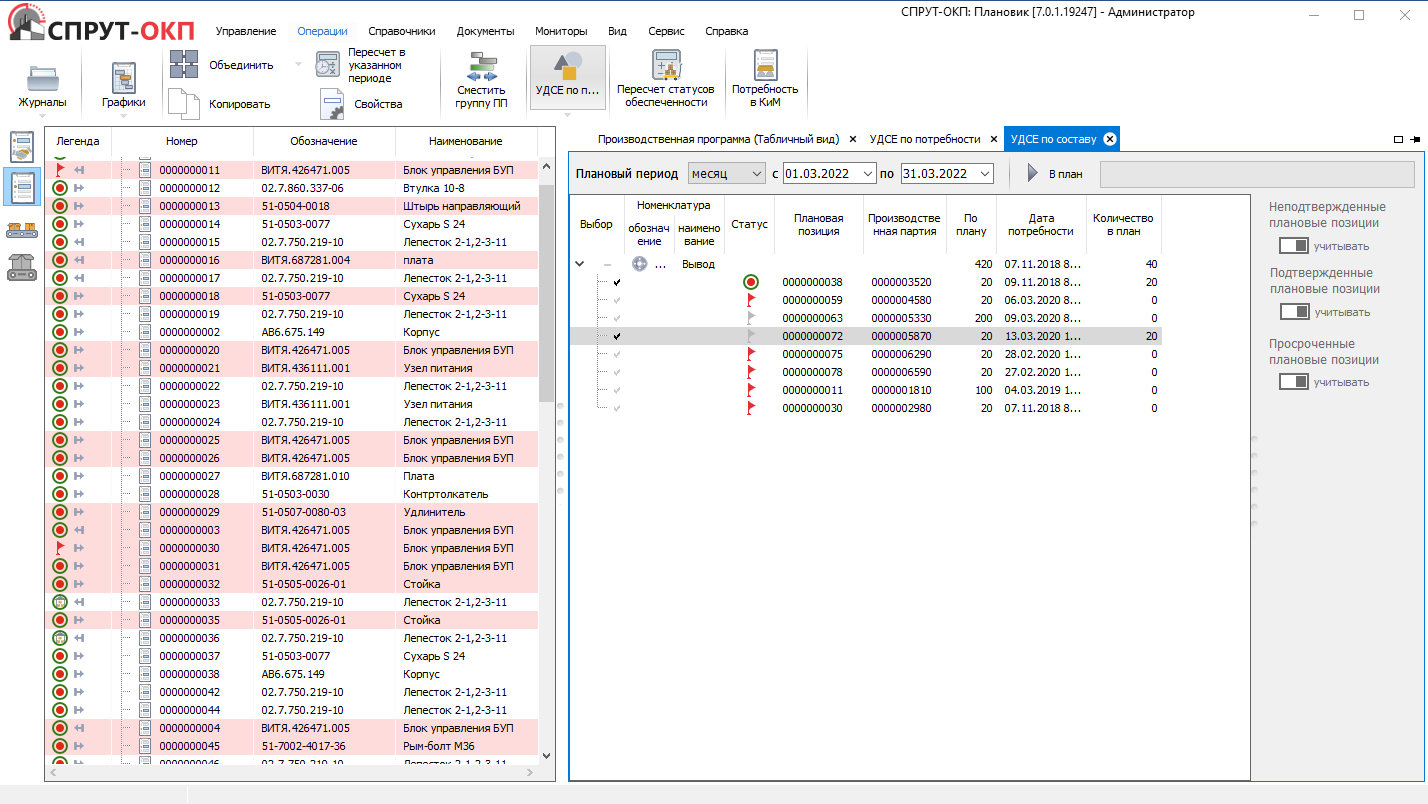Click the Графики charts icon
1428x804 pixels.
[124, 78]
